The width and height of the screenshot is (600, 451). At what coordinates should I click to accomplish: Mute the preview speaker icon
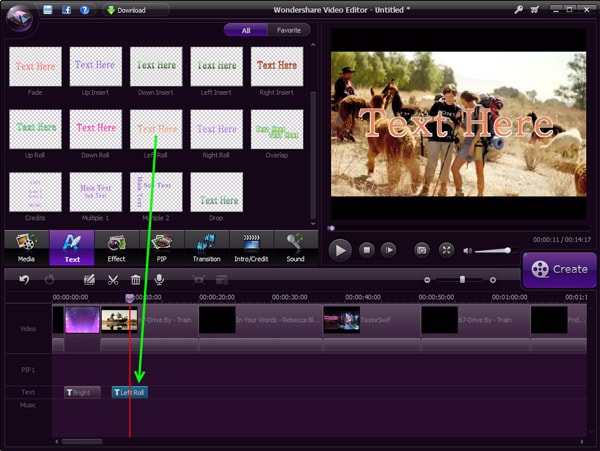[467, 251]
